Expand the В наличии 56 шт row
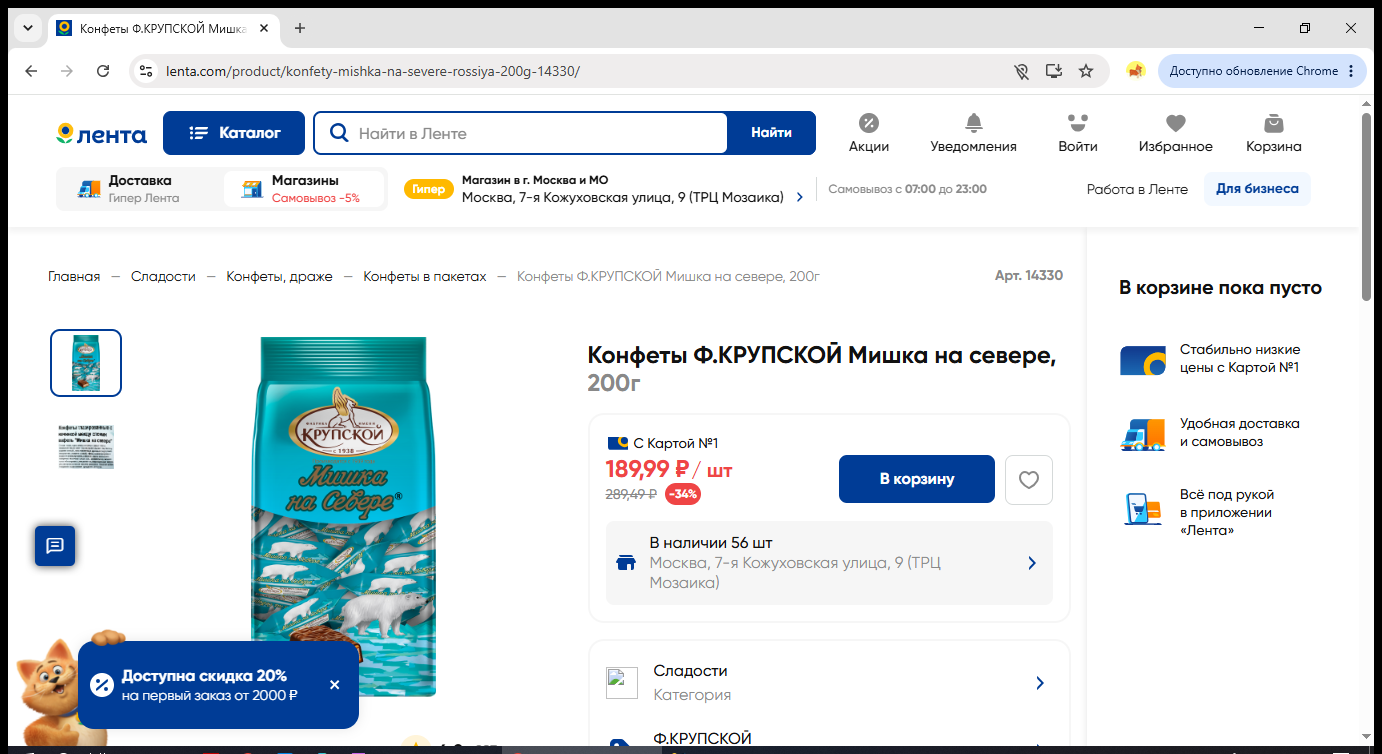The width and height of the screenshot is (1382, 754). point(829,563)
